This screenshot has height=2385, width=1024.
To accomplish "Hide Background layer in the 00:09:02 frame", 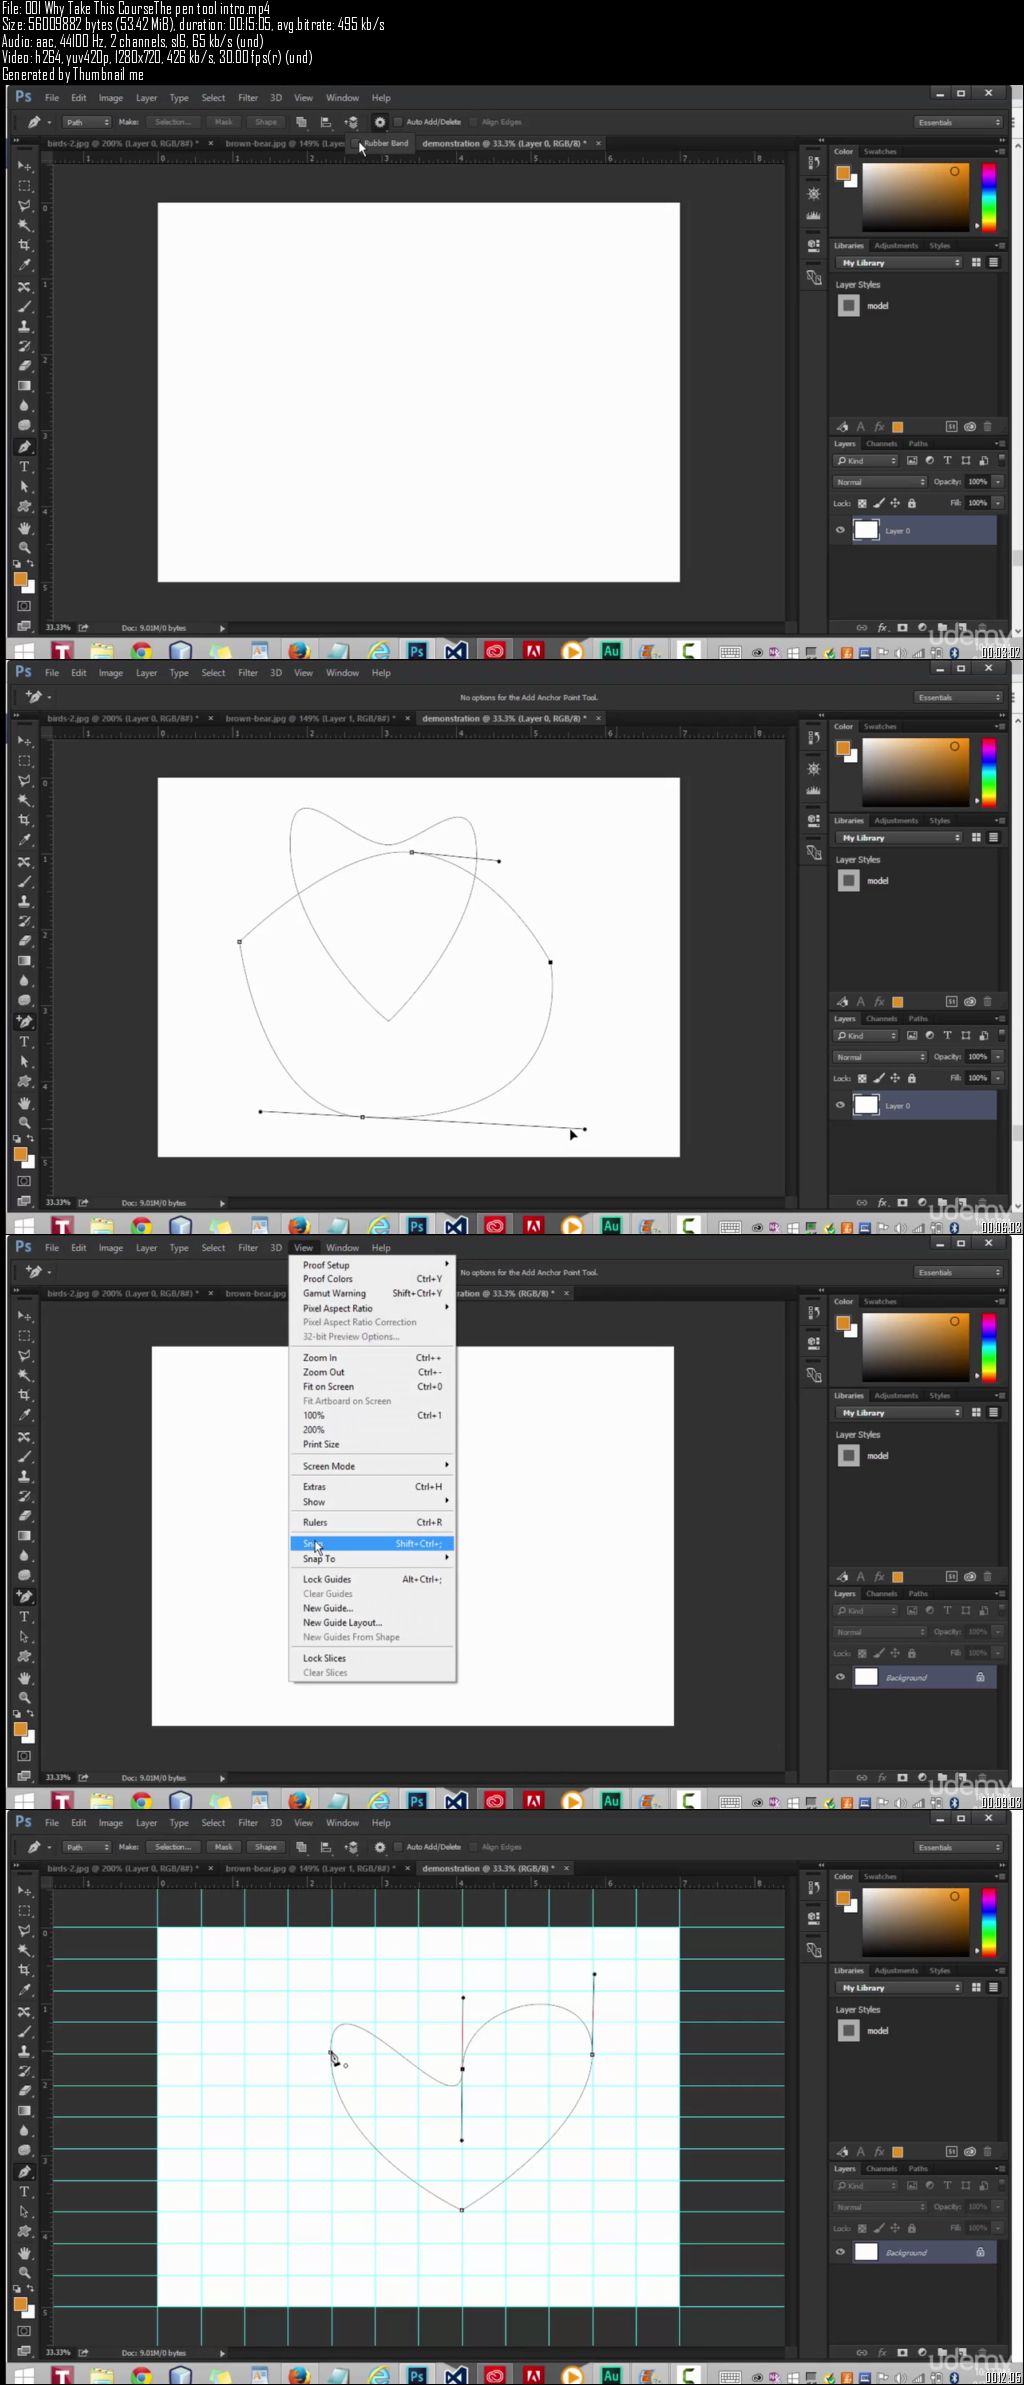I will click(x=840, y=1678).
